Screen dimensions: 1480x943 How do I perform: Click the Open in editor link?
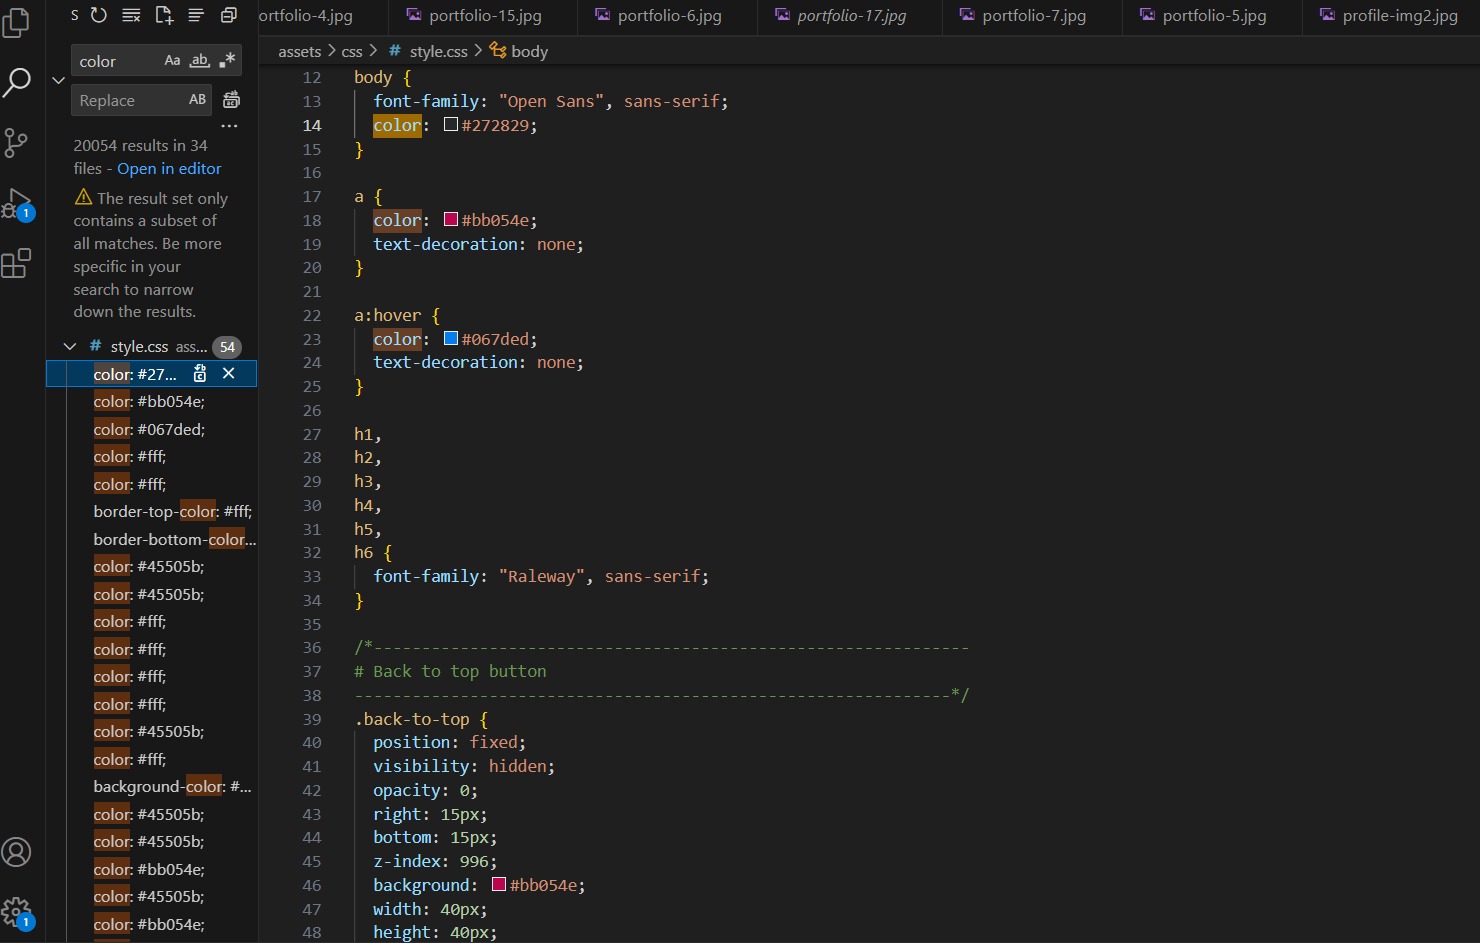[x=169, y=169]
